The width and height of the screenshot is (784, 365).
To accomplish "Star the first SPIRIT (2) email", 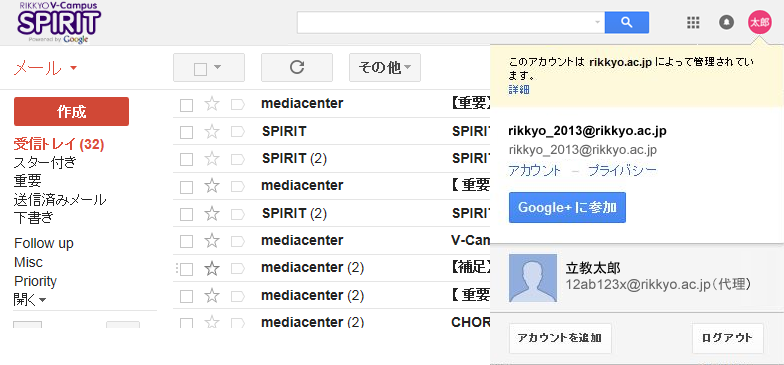I will pyautogui.click(x=212, y=158).
